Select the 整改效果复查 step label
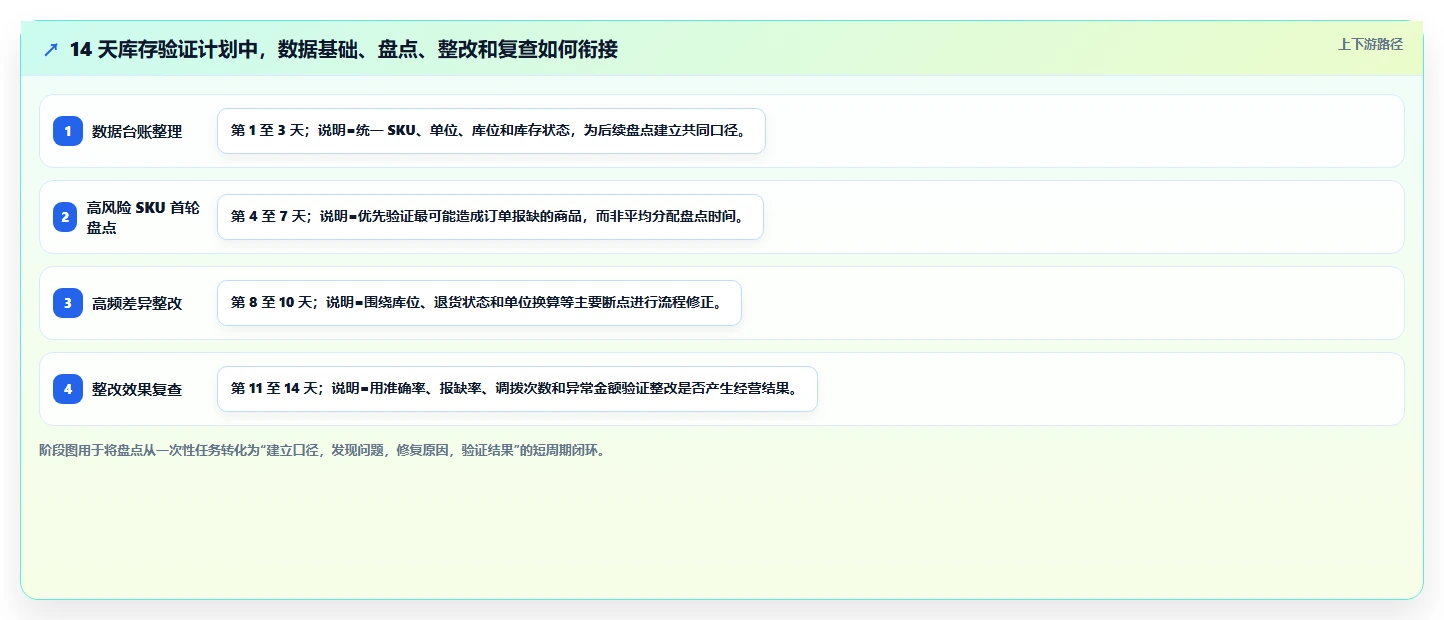The height and width of the screenshot is (620, 1444). 137,389
